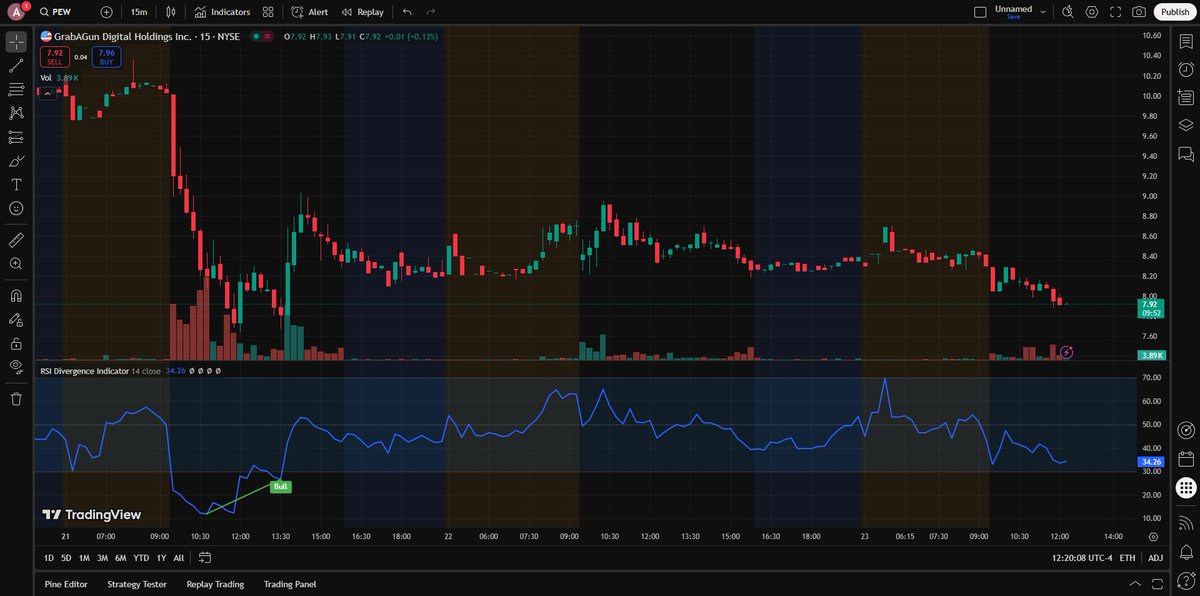This screenshot has width=1200, height=596.
Task: Select the YTD date range
Action: coord(141,558)
